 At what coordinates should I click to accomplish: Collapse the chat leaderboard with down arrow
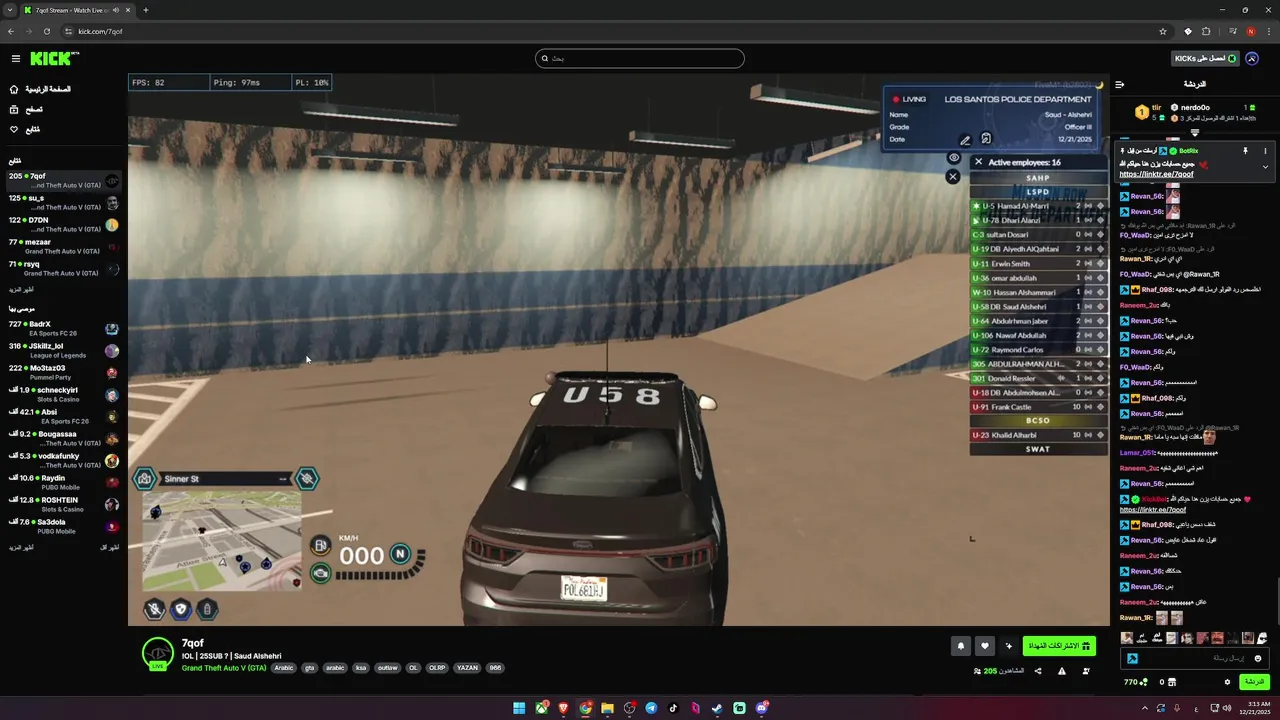click(1194, 133)
